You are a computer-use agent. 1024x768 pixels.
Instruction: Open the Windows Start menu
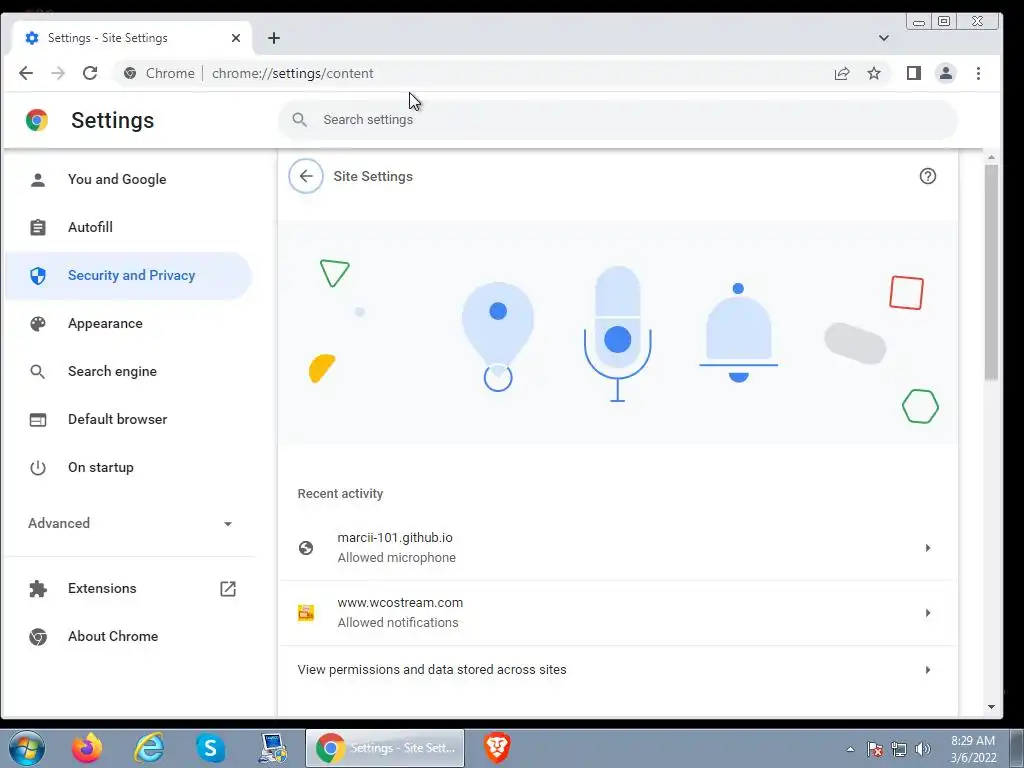click(x=27, y=748)
